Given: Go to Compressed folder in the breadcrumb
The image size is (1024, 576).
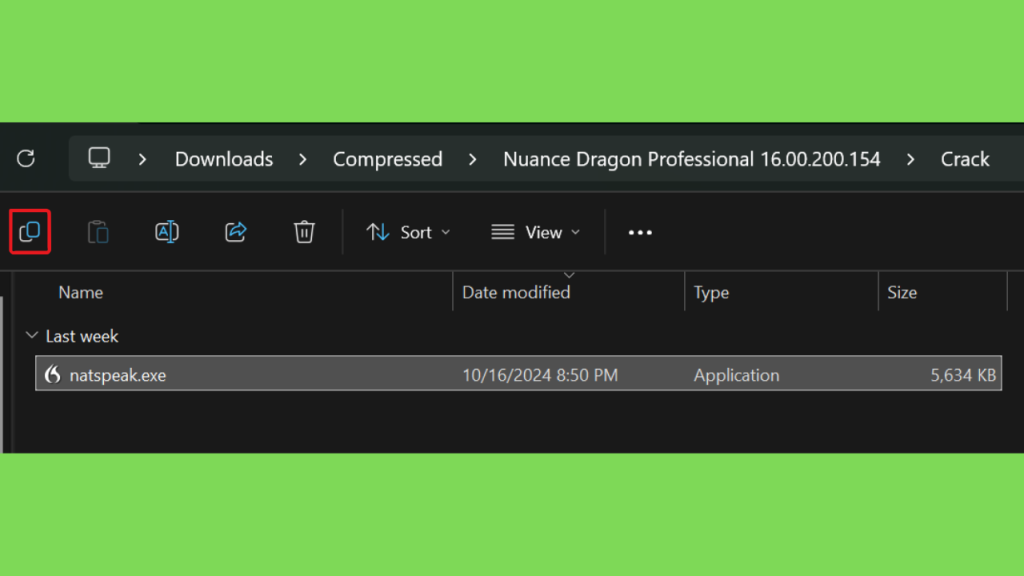Looking at the screenshot, I should 388,159.
